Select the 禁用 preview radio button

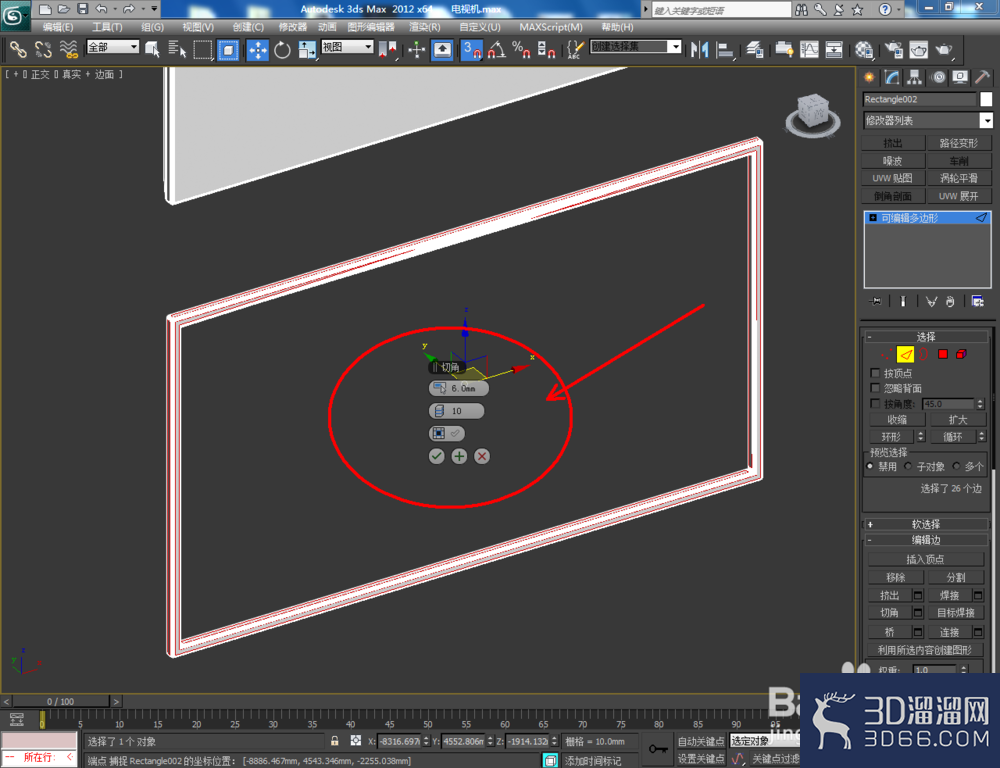(870, 466)
